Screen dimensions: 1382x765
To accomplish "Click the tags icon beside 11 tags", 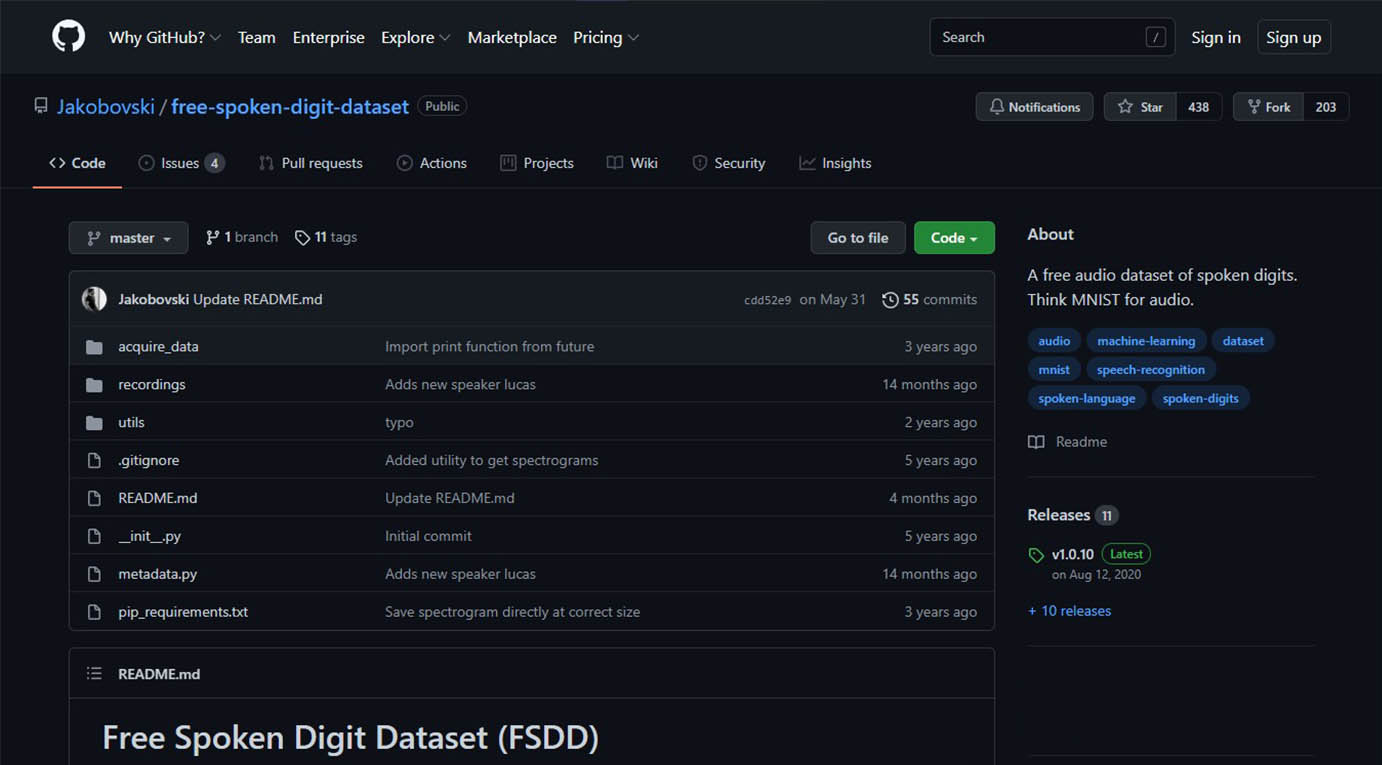I will pos(302,238).
